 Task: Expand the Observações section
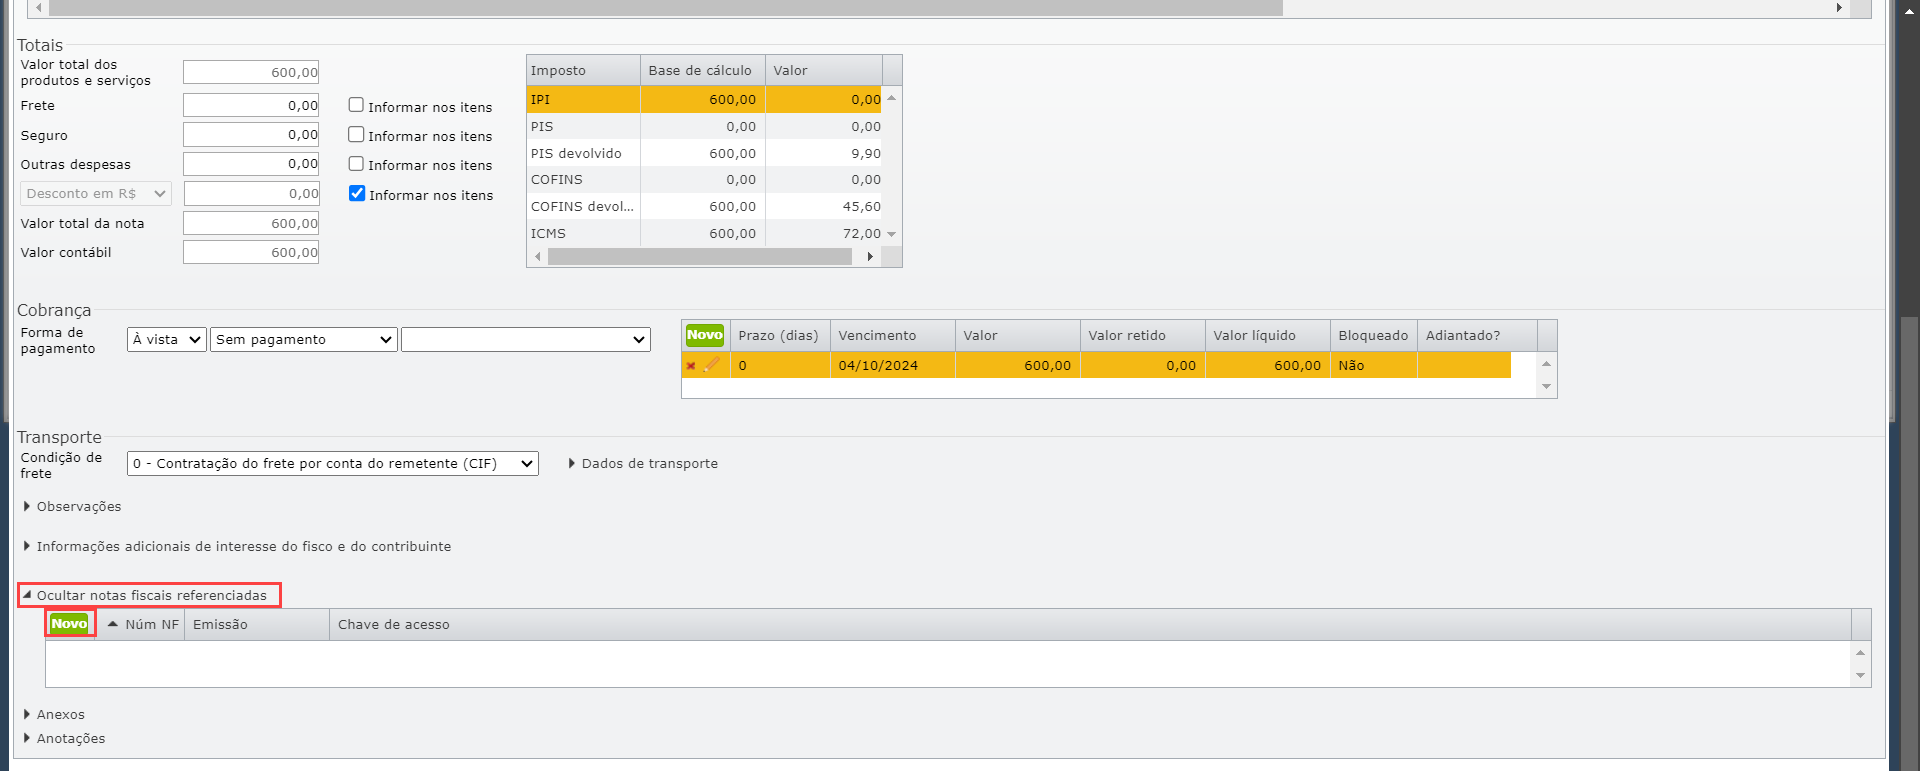72,507
